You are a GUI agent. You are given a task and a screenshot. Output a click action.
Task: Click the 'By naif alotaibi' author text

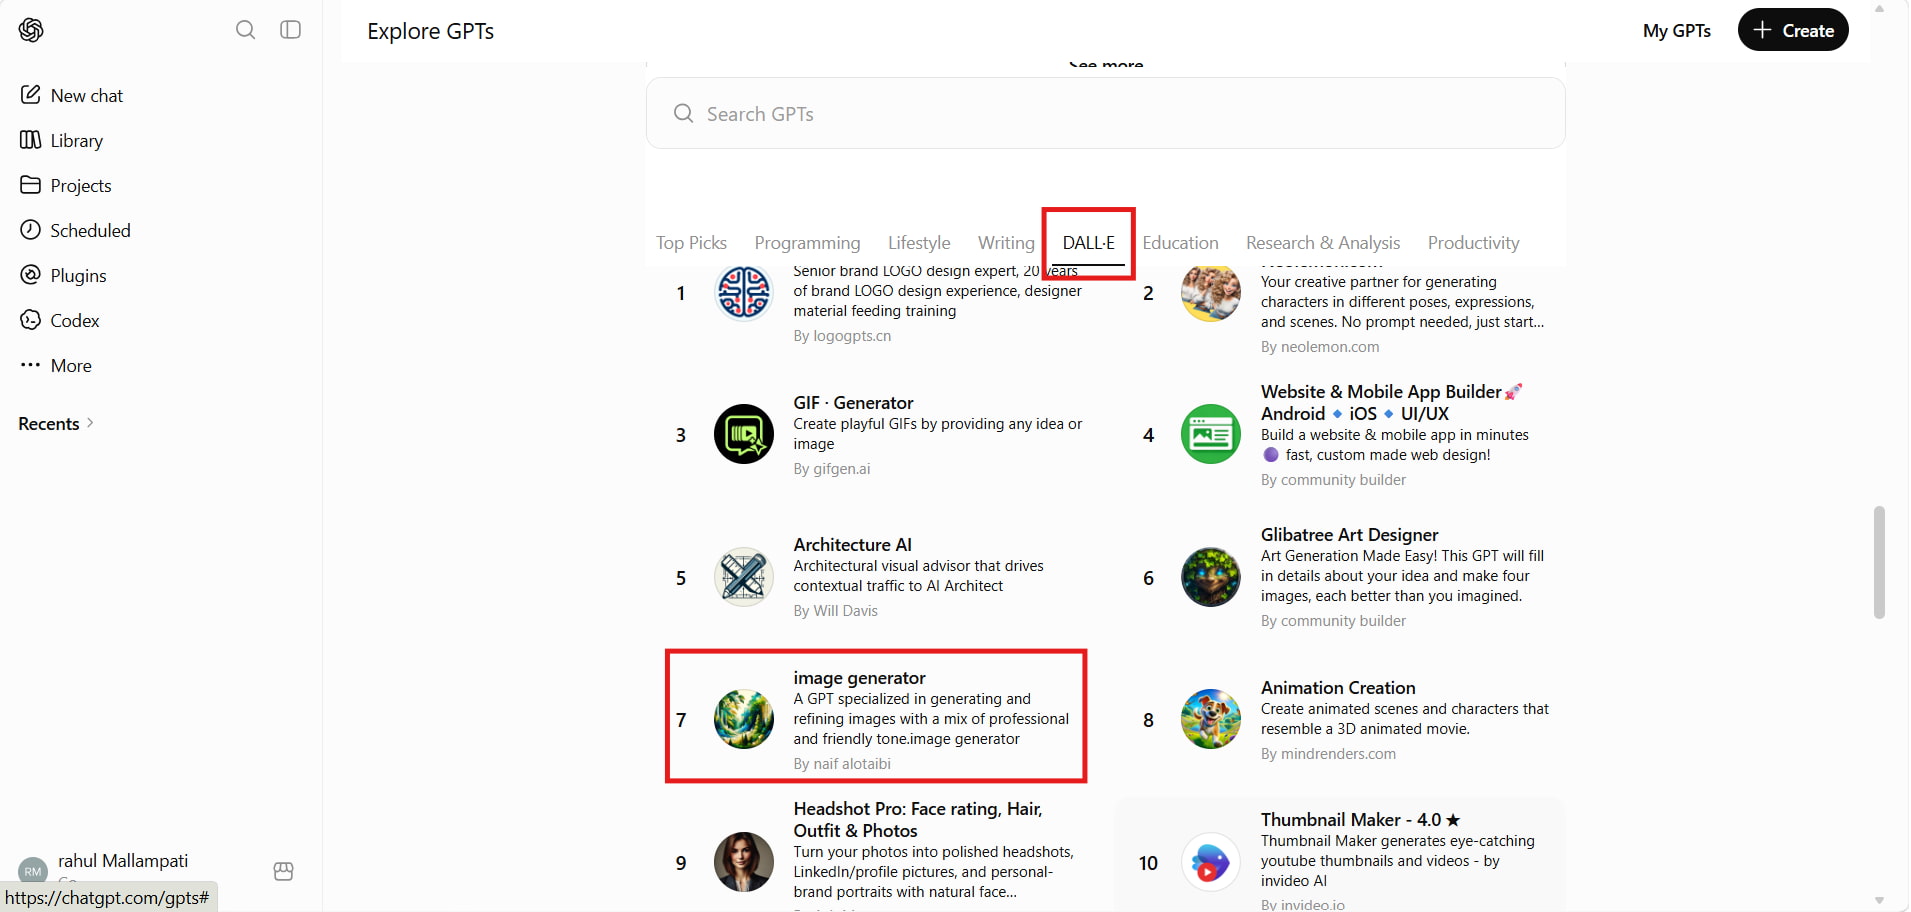tap(842, 764)
